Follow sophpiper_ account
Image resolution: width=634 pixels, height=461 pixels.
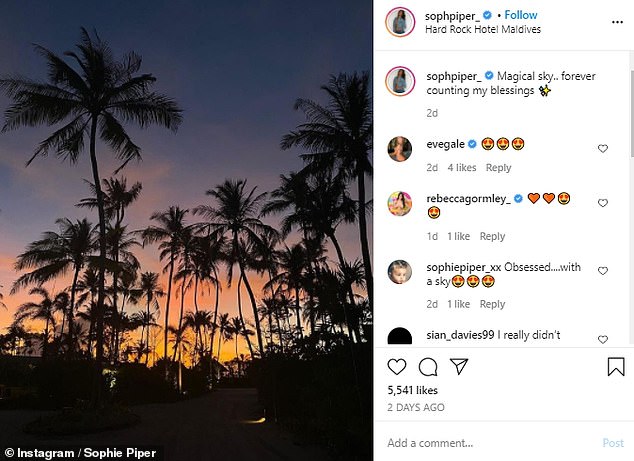point(521,15)
